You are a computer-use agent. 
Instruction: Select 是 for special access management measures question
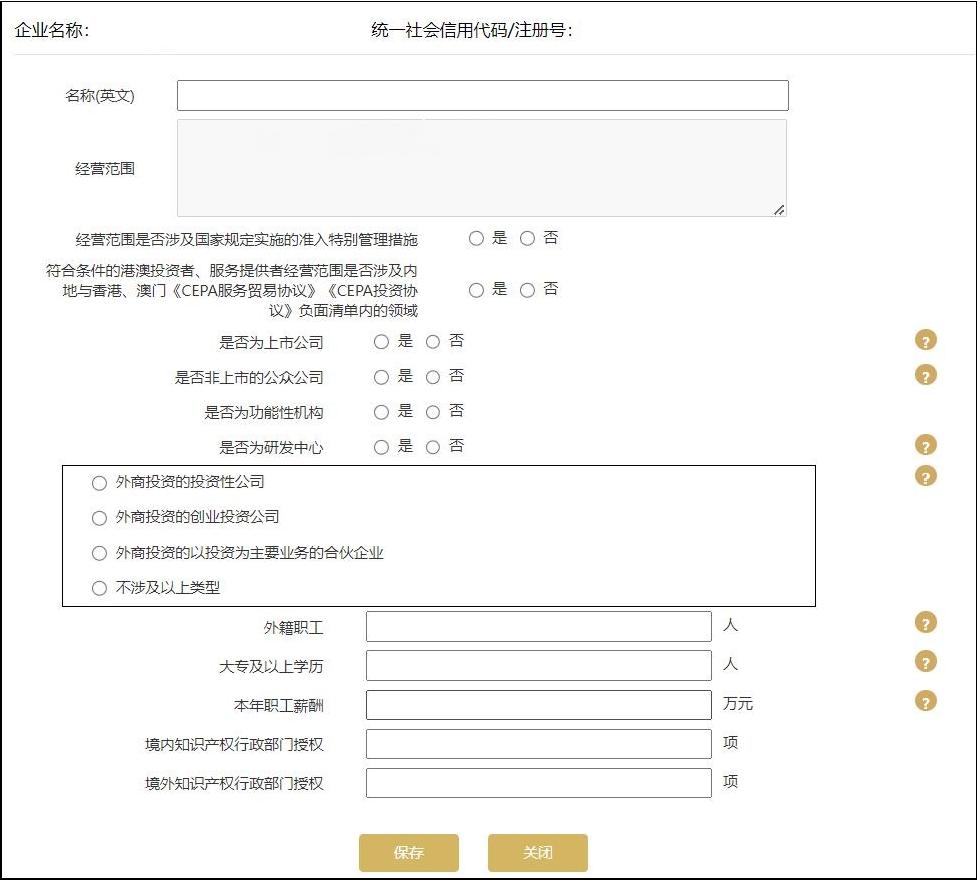pyautogui.click(x=476, y=237)
